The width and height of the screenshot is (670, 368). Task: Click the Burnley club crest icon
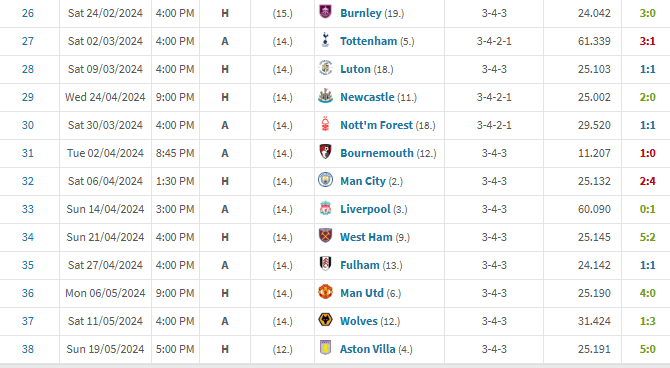[325, 12]
